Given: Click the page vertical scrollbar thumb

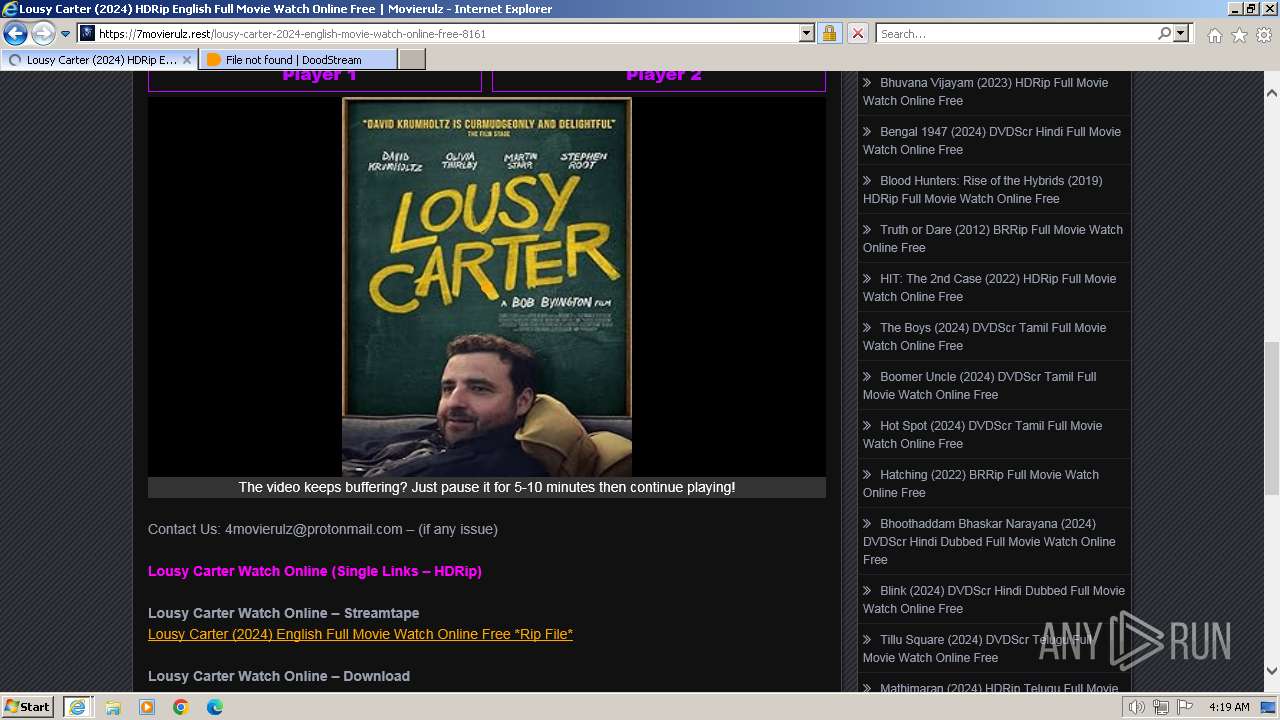Looking at the screenshot, I should (x=1271, y=418).
